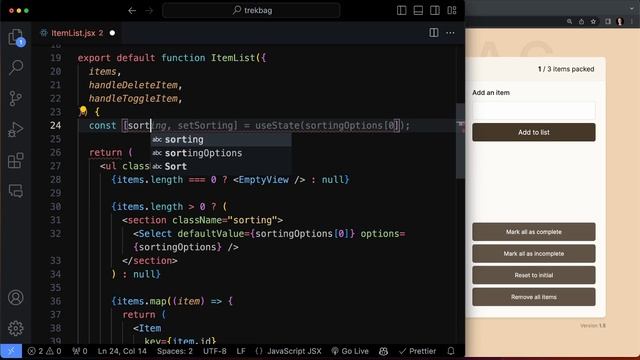Screen dimensions: 640x360
Task: Toggle primary sidebar layout icon
Action: (x=402, y=11)
